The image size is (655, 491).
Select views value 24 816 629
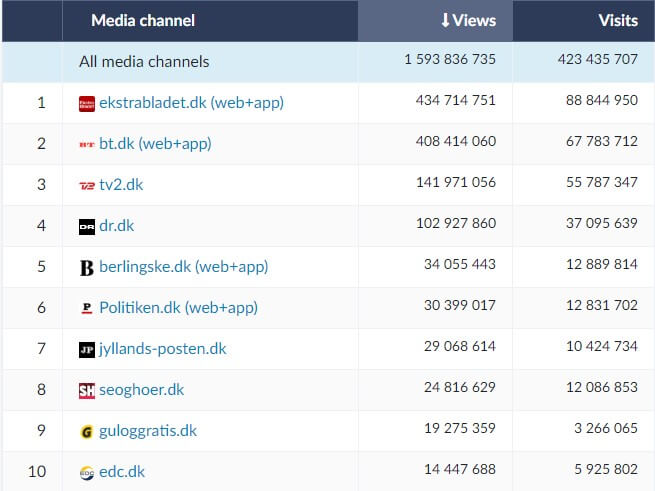[x=460, y=387]
